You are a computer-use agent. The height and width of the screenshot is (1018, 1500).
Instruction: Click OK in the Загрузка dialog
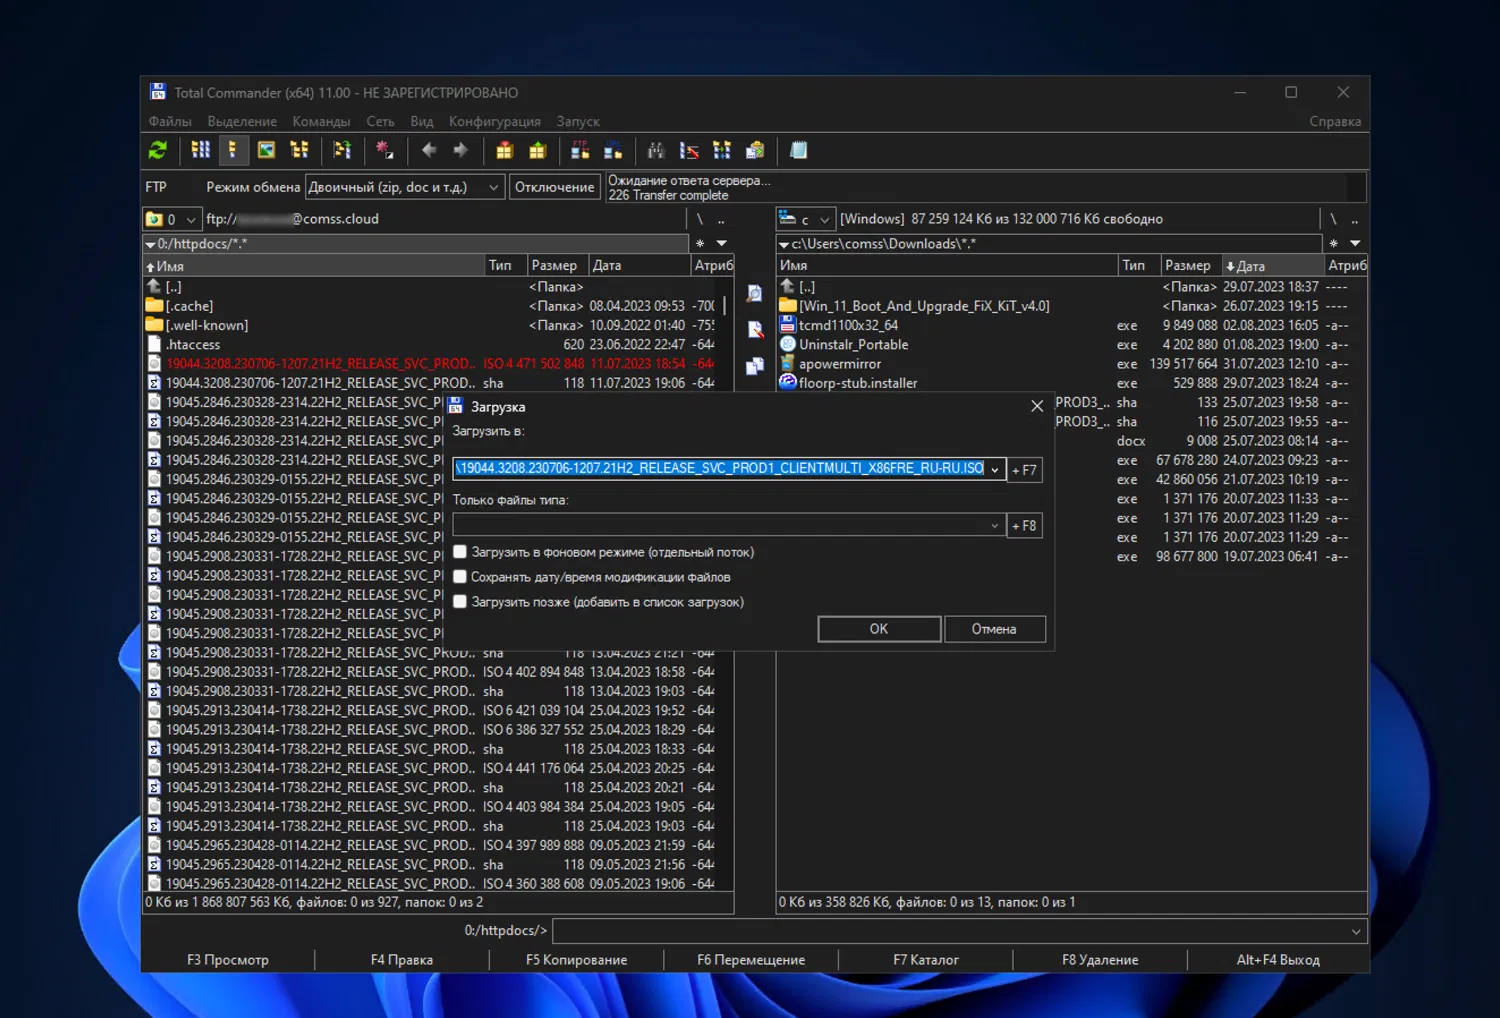click(878, 629)
